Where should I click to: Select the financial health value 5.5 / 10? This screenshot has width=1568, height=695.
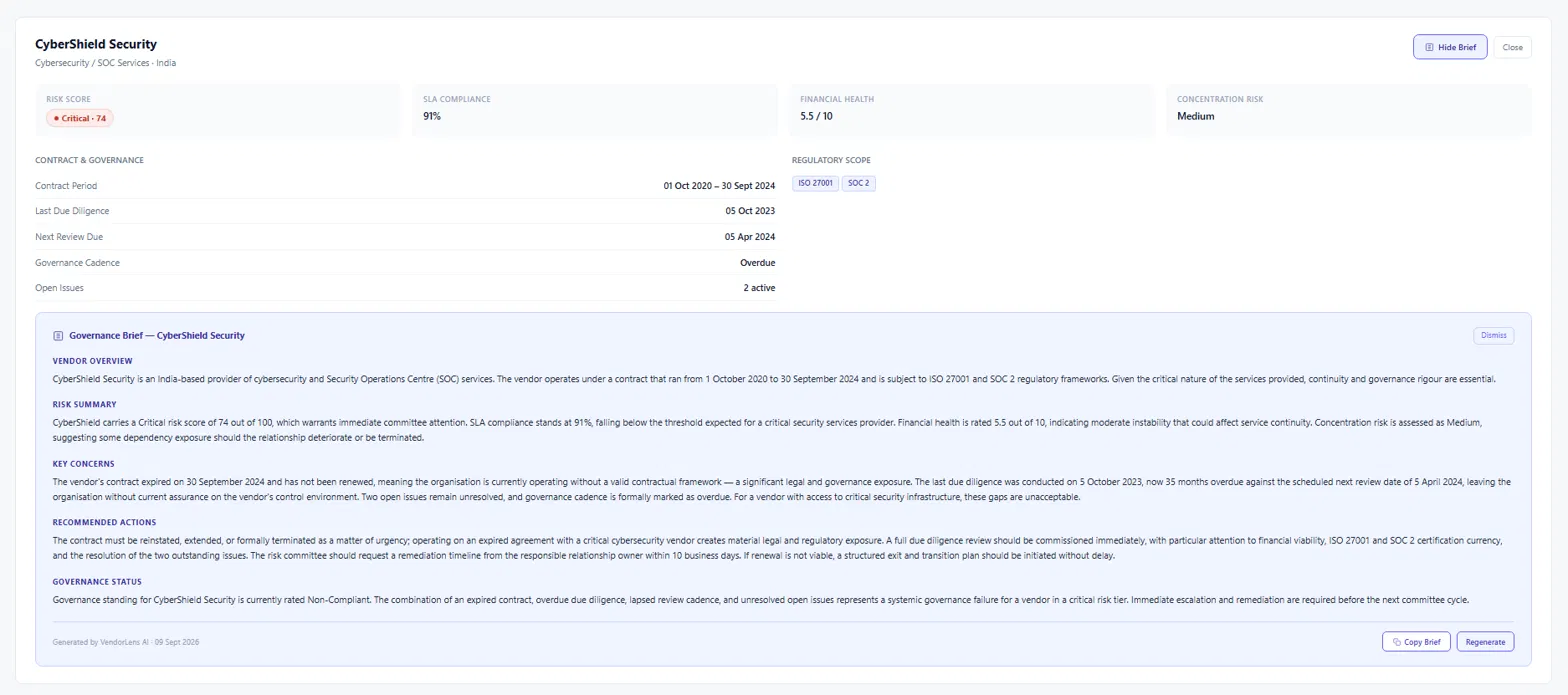click(816, 116)
